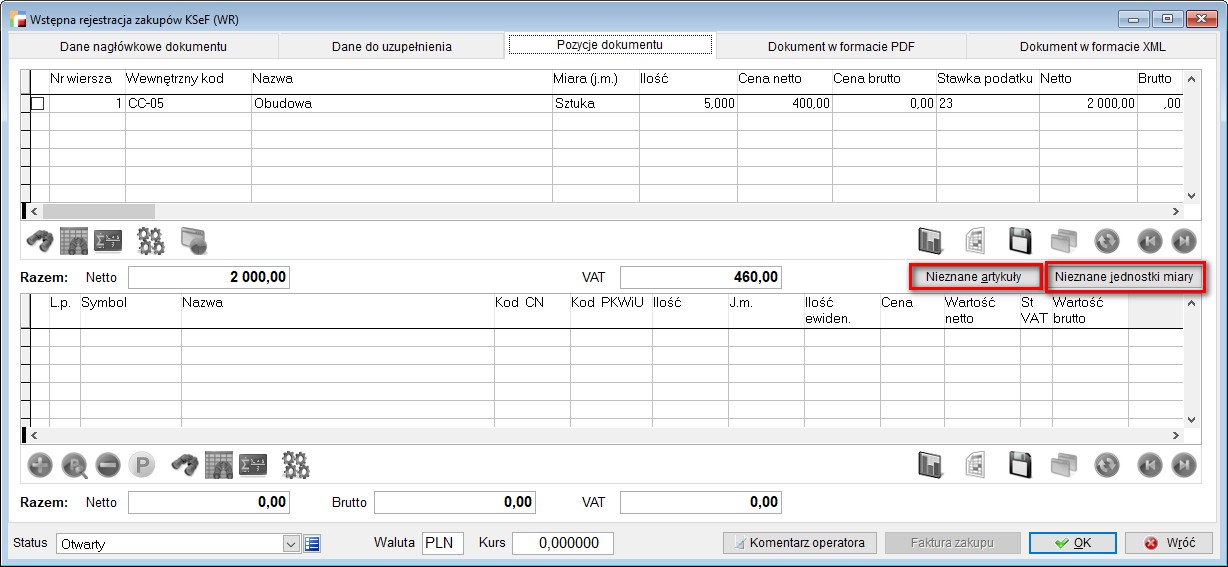The width and height of the screenshot is (1228, 567).
Task: Click the lower refresh arrows icon
Action: [x=1107, y=464]
